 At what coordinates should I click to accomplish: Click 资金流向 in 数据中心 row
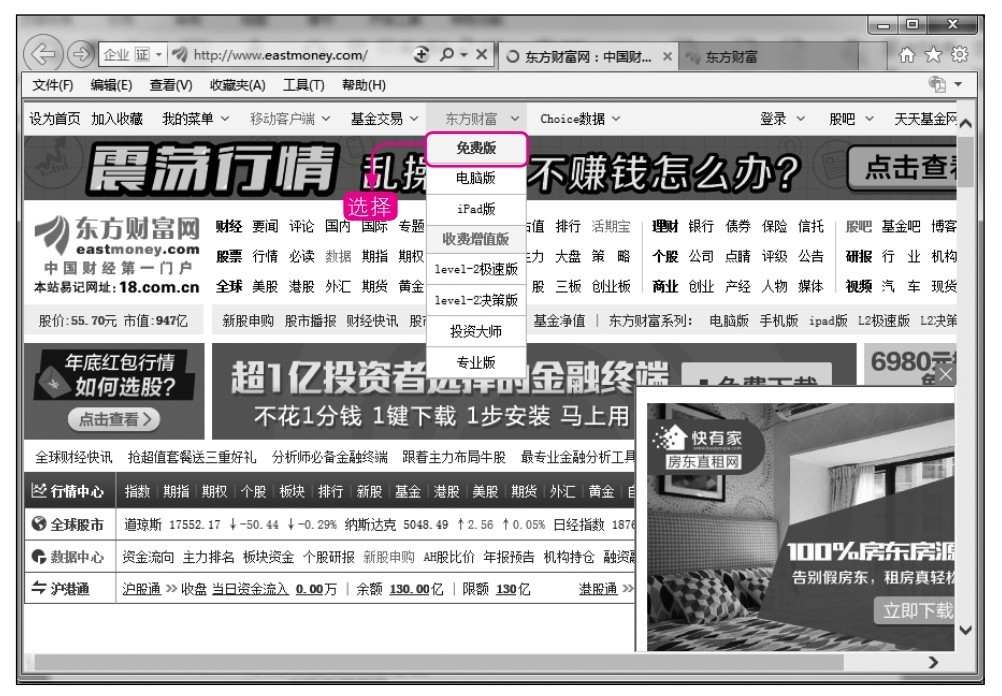point(148,557)
